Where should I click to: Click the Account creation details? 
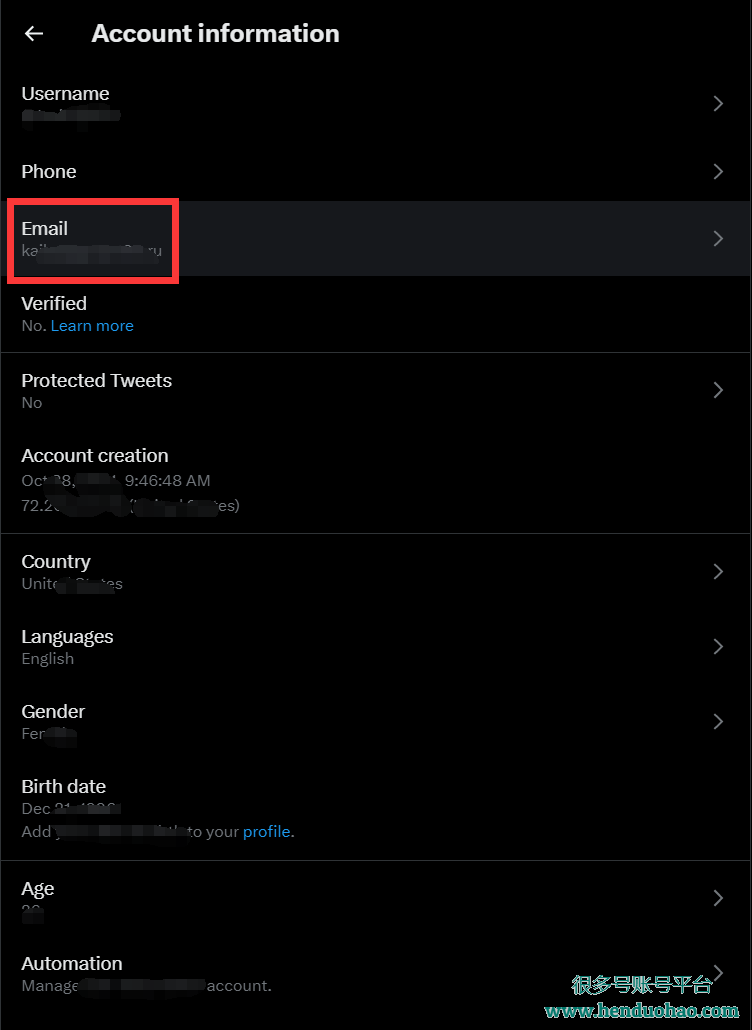(130, 480)
